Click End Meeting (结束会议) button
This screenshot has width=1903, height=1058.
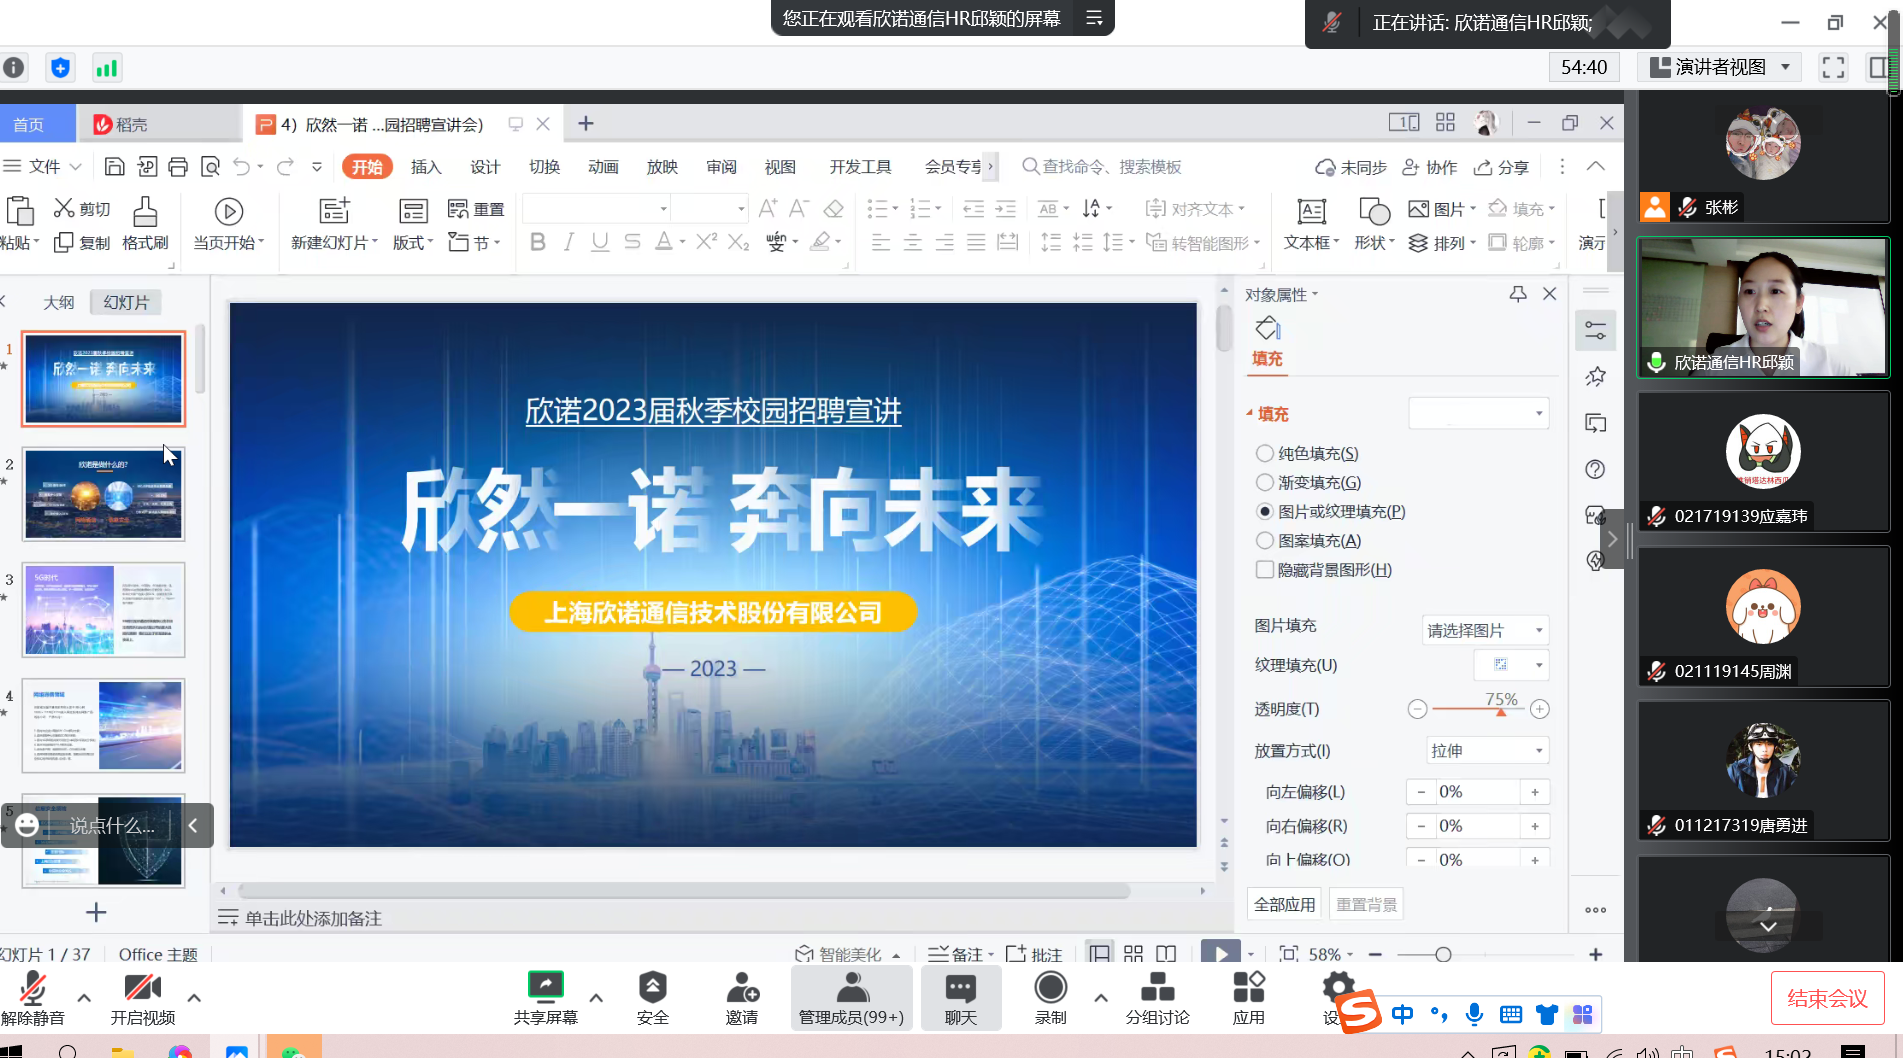click(x=1827, y=998)
